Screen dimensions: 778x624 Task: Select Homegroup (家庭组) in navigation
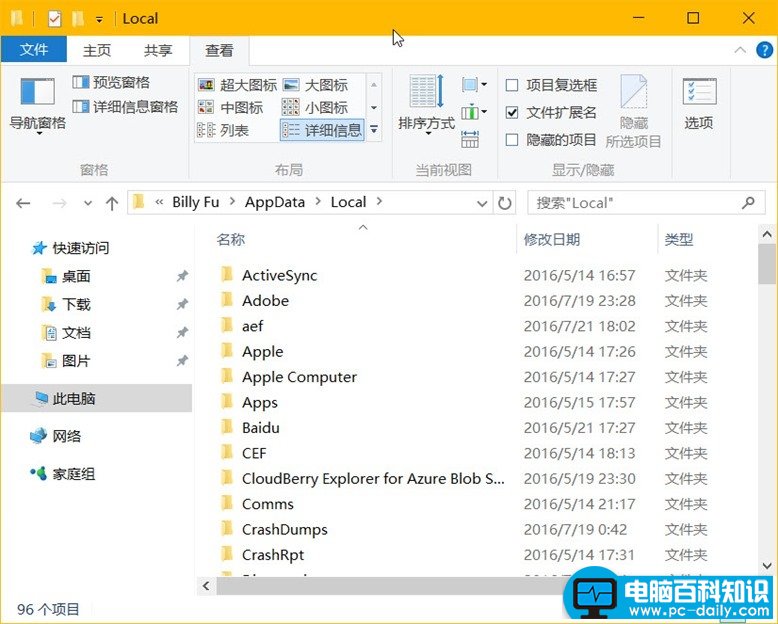(62, 474)
